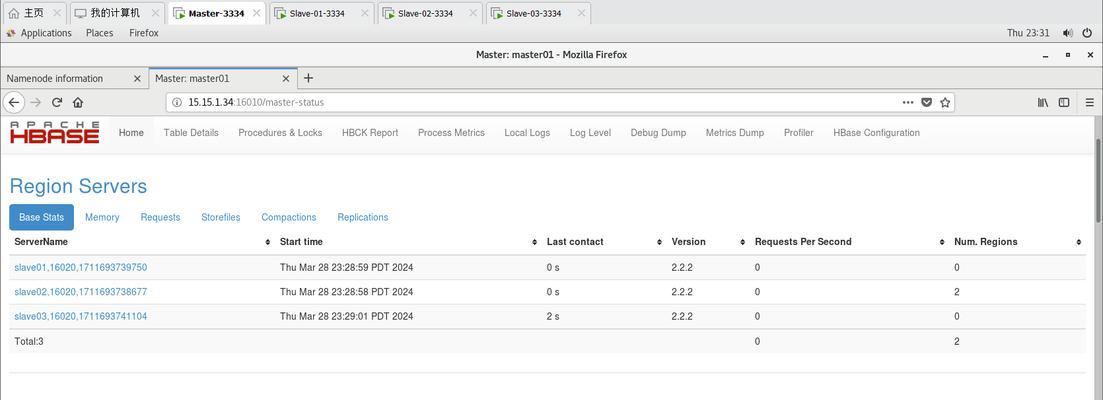Viewport: 1103px width, 400px height.
Task: Select the Compactions tab
Action: point(288,217)
